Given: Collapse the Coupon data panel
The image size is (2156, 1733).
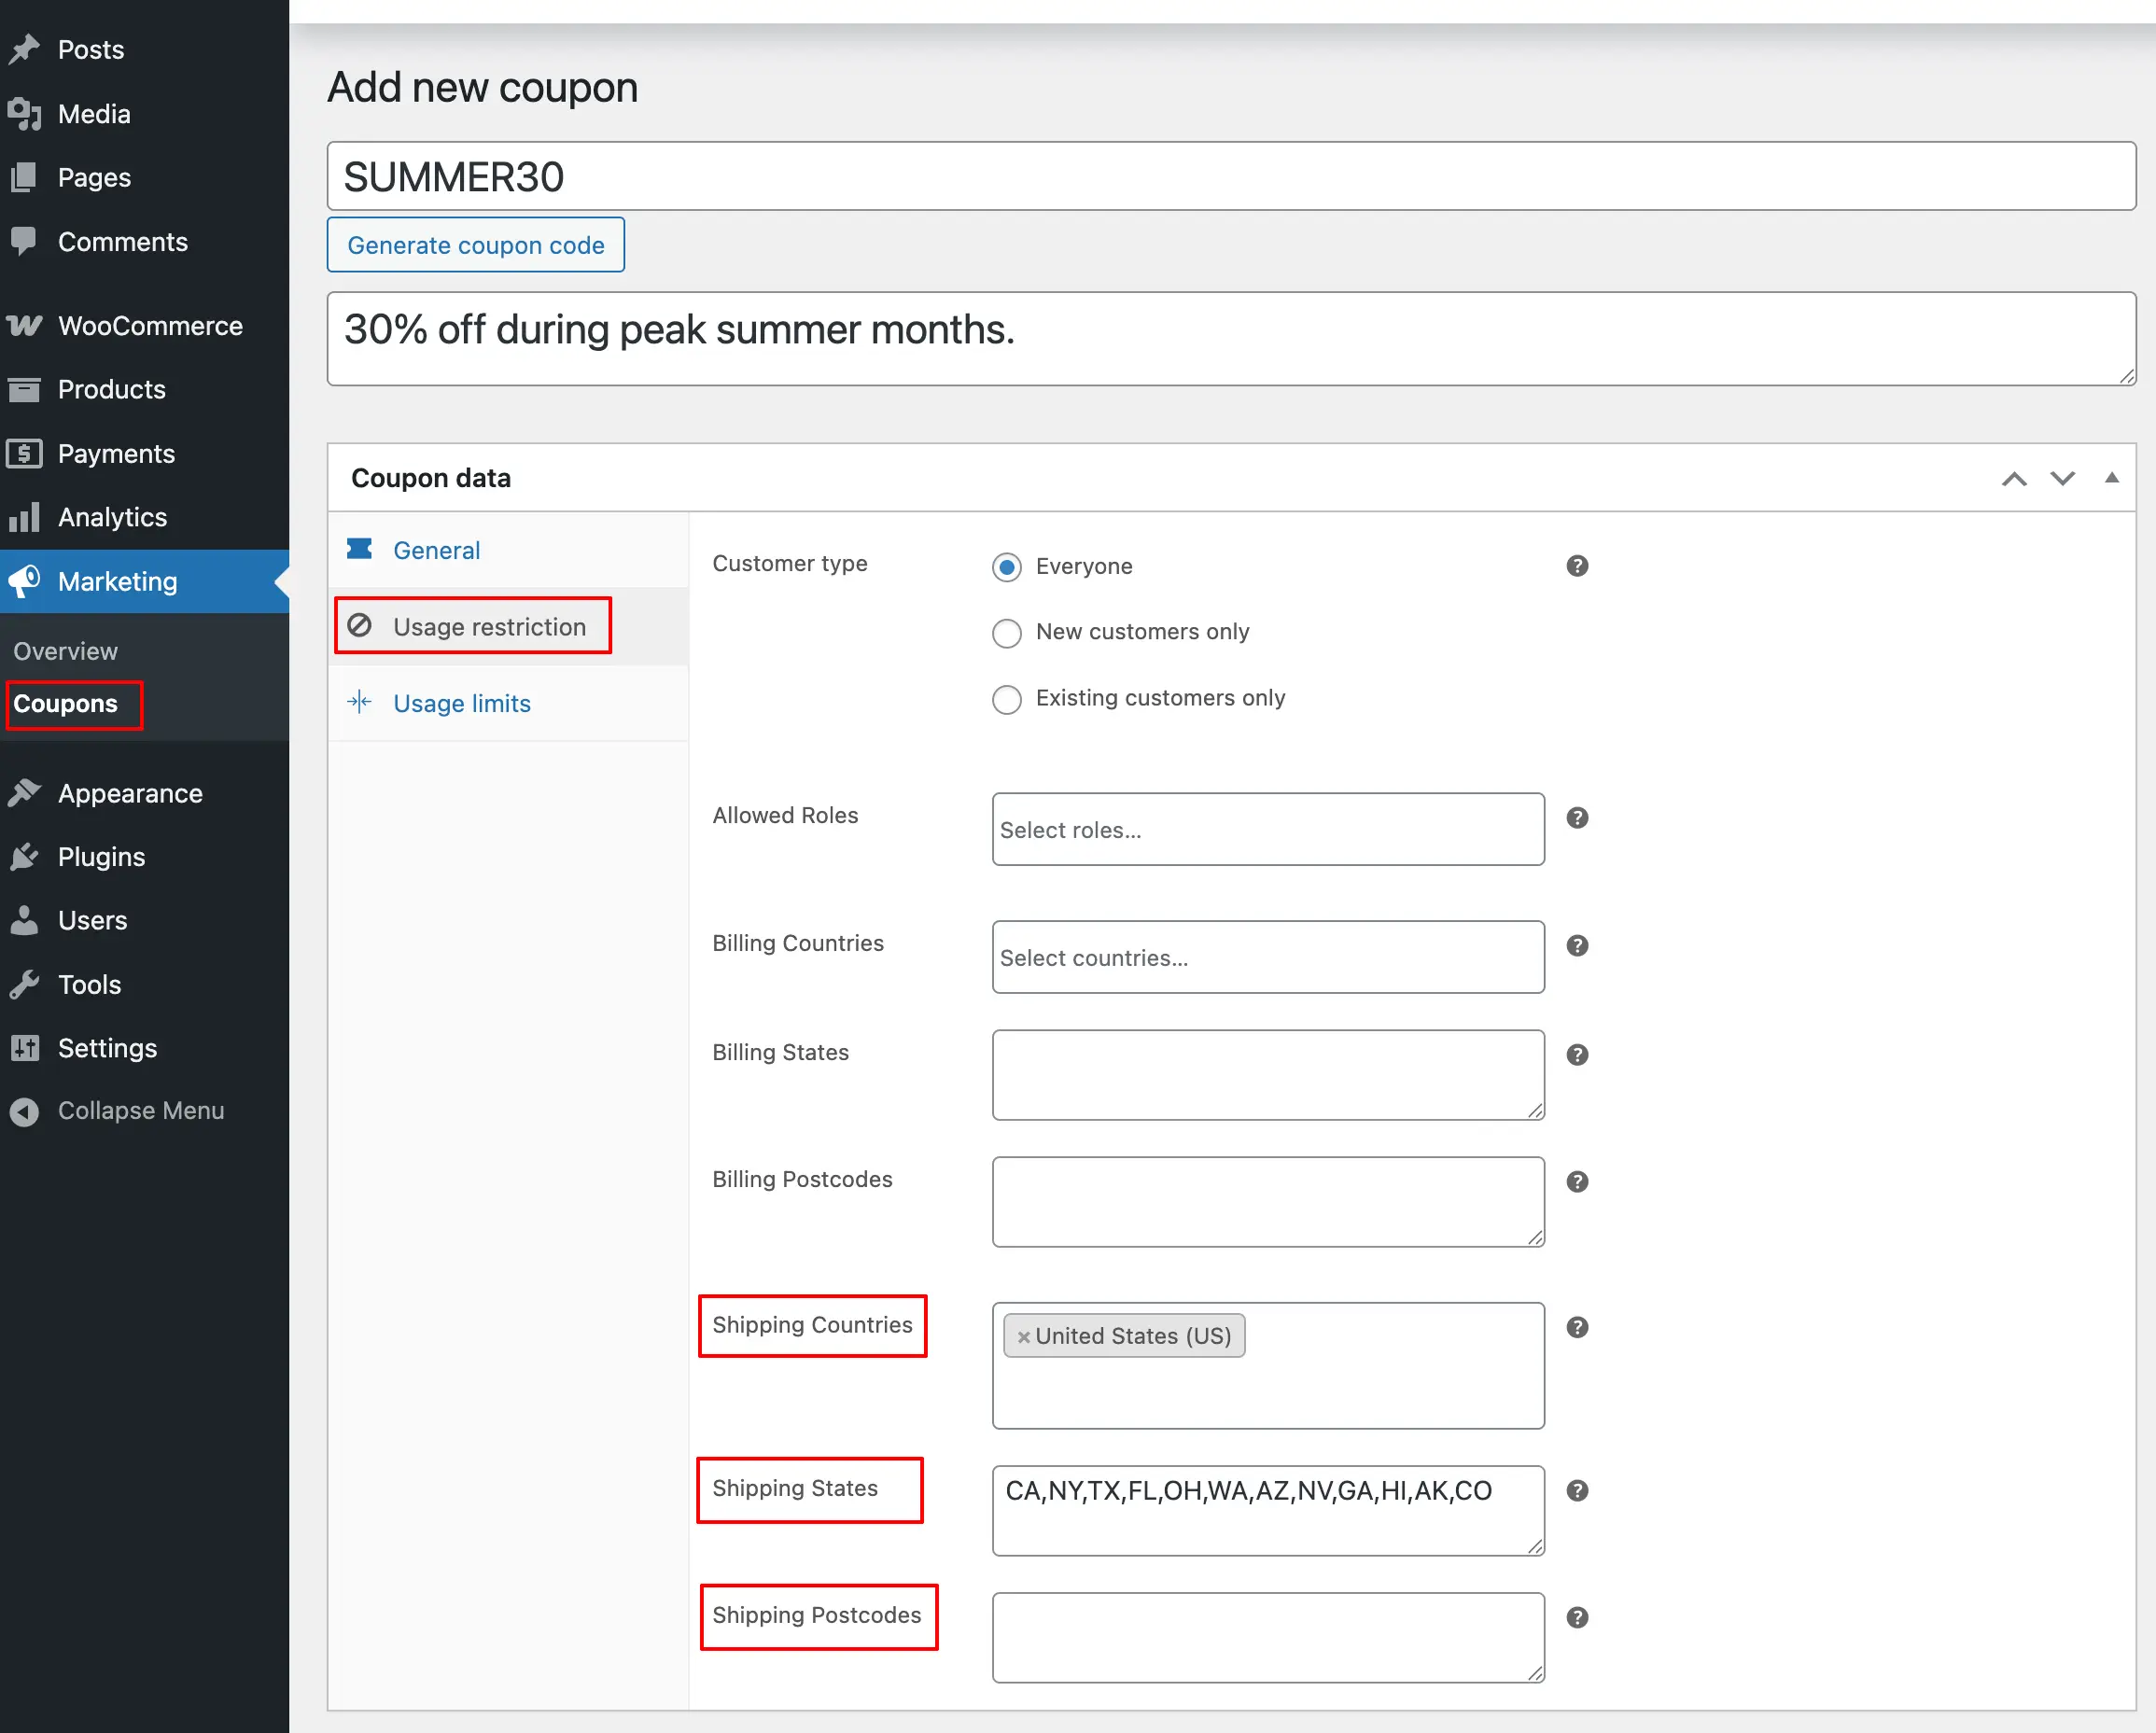Looking at the screenshot, I should pos(2111,478).
